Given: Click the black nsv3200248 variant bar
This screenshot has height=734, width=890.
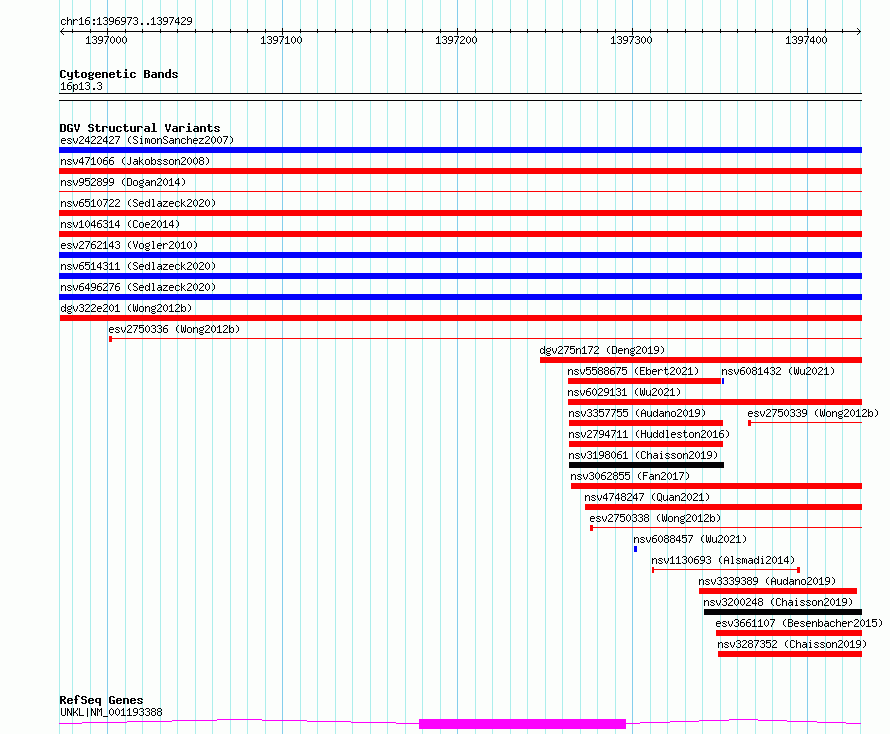Looking at the screenshot, I should coord(783,612).
